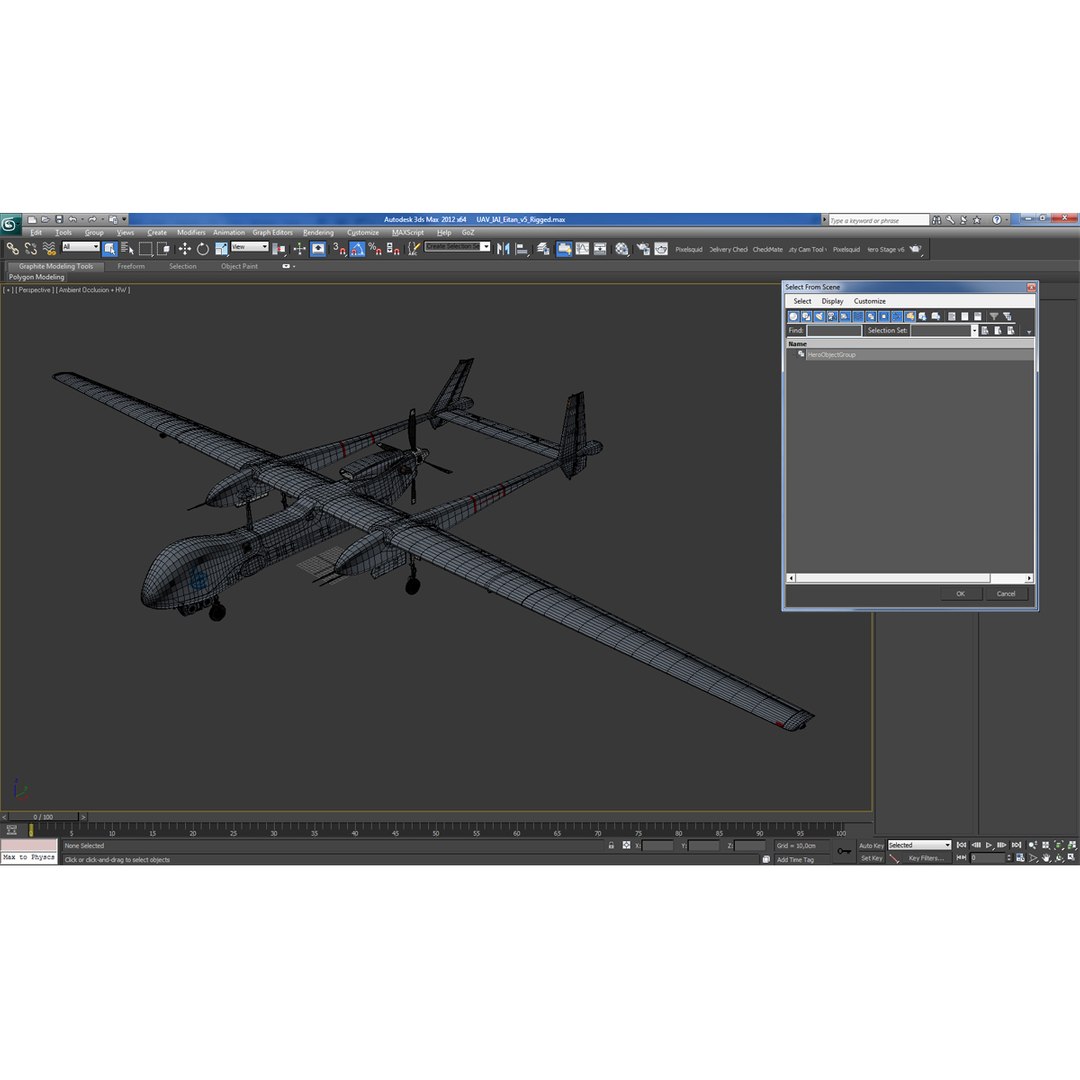Image resolution: width=1080 pixels, height=1080 pixels.
Task: Open the Rendering menu
Action: tap(318, 233)
